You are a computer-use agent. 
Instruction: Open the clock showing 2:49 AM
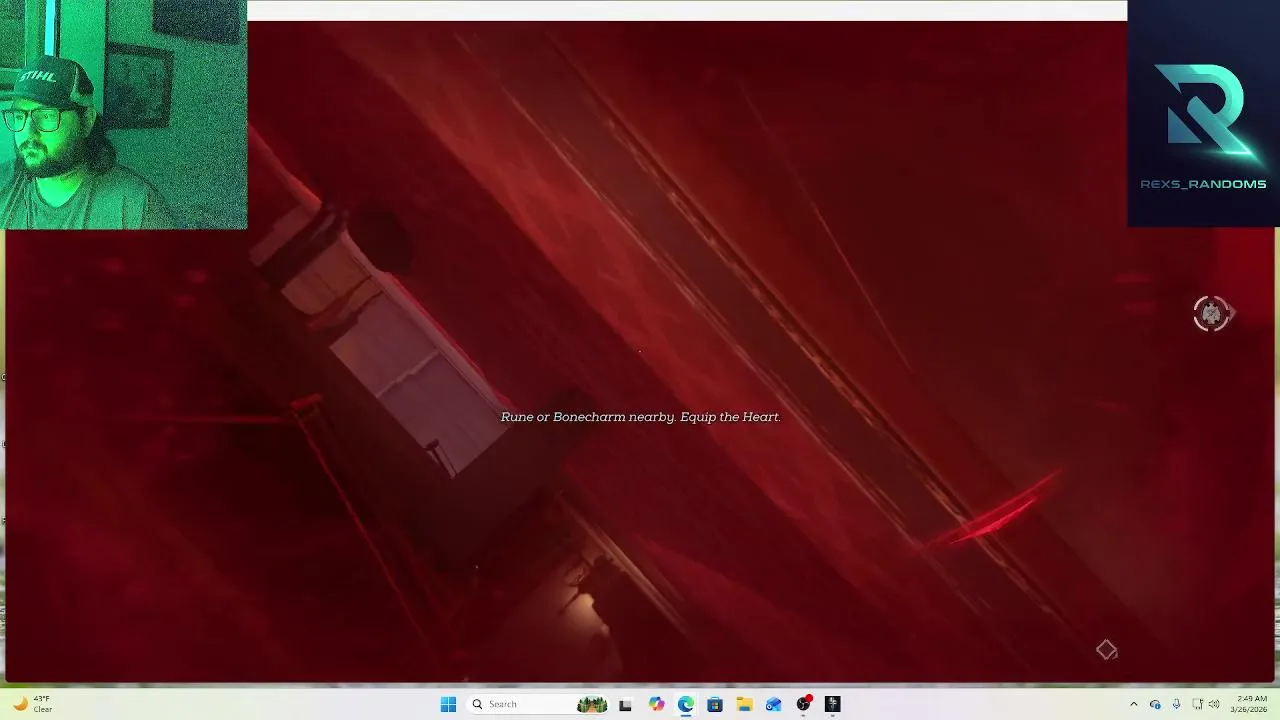pyautogui.click(x=1249, y=704)
